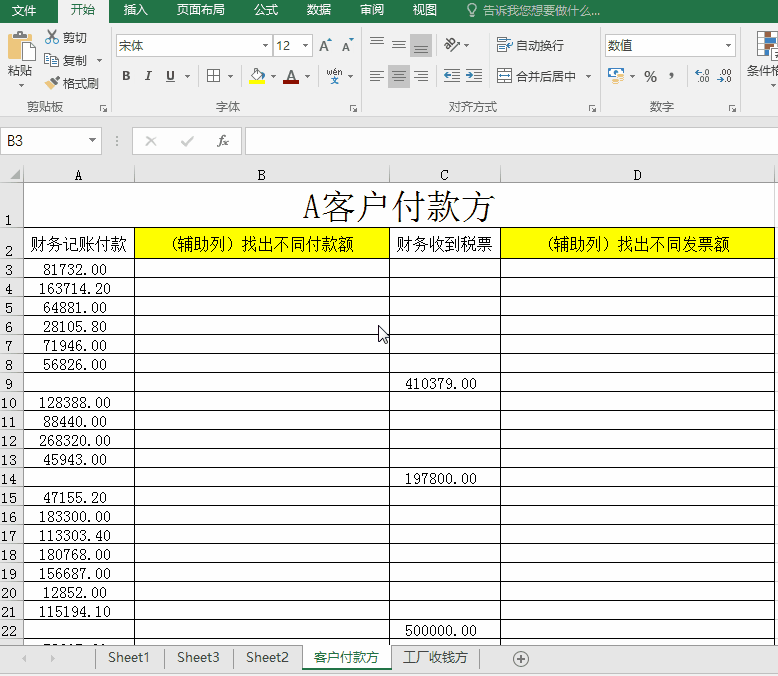Viewport: 778px width, 676px height.
Task: Open the font dialog launcher
Action: (353, 108)
